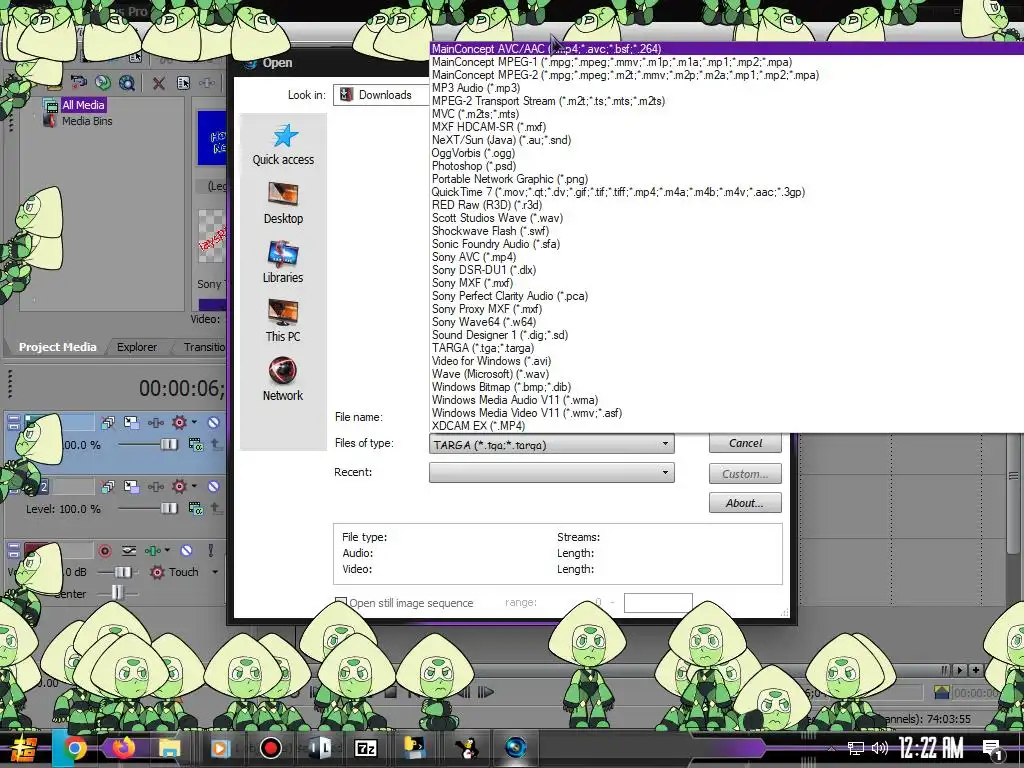Switch to the Explorer tab
The image size is (1024, 768).
coord(136,347)
